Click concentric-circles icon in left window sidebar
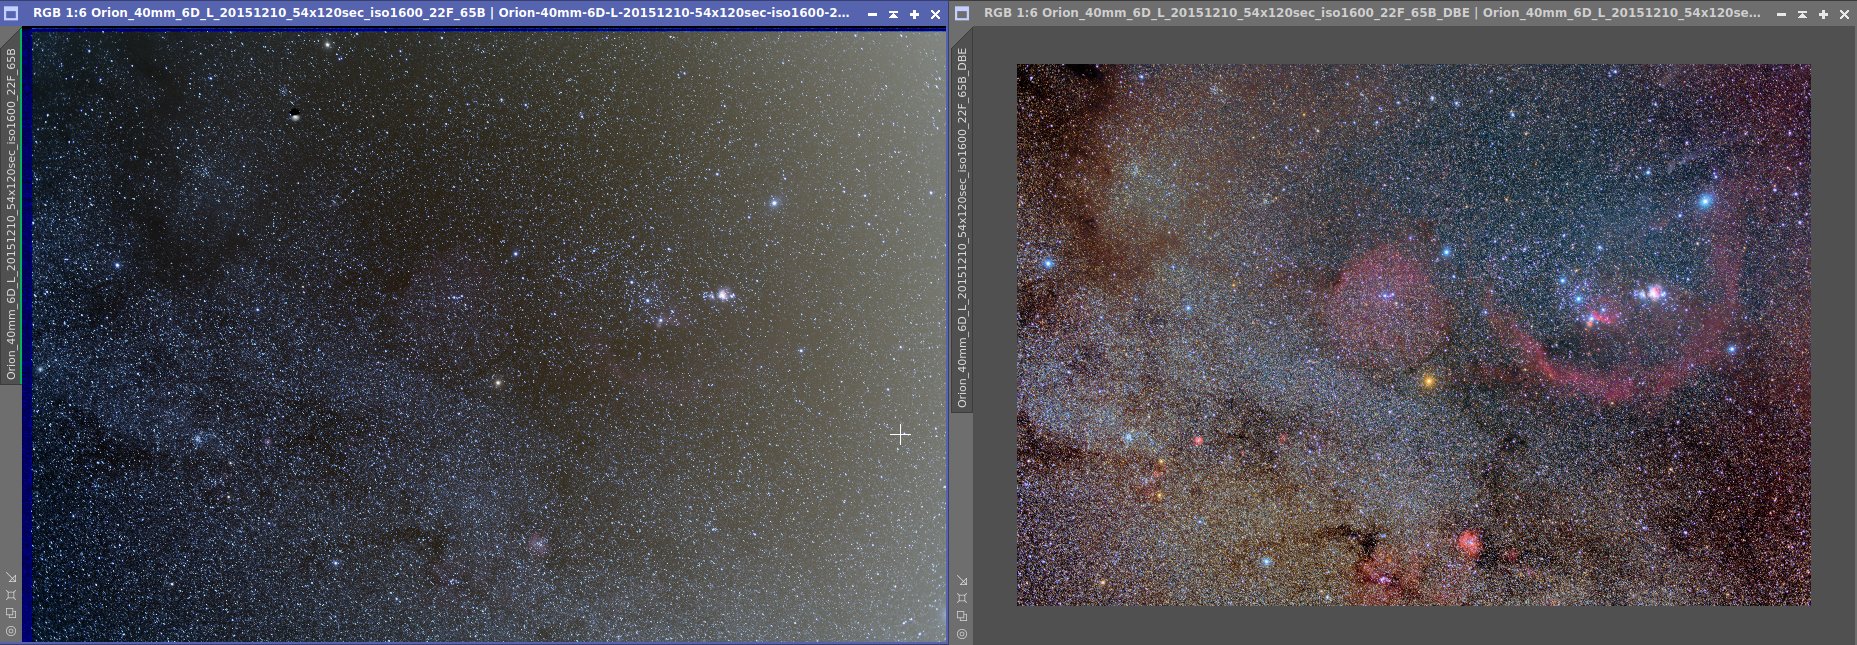Image resolution: width=1857 pixels, height=645 pixels. [11, 631]
